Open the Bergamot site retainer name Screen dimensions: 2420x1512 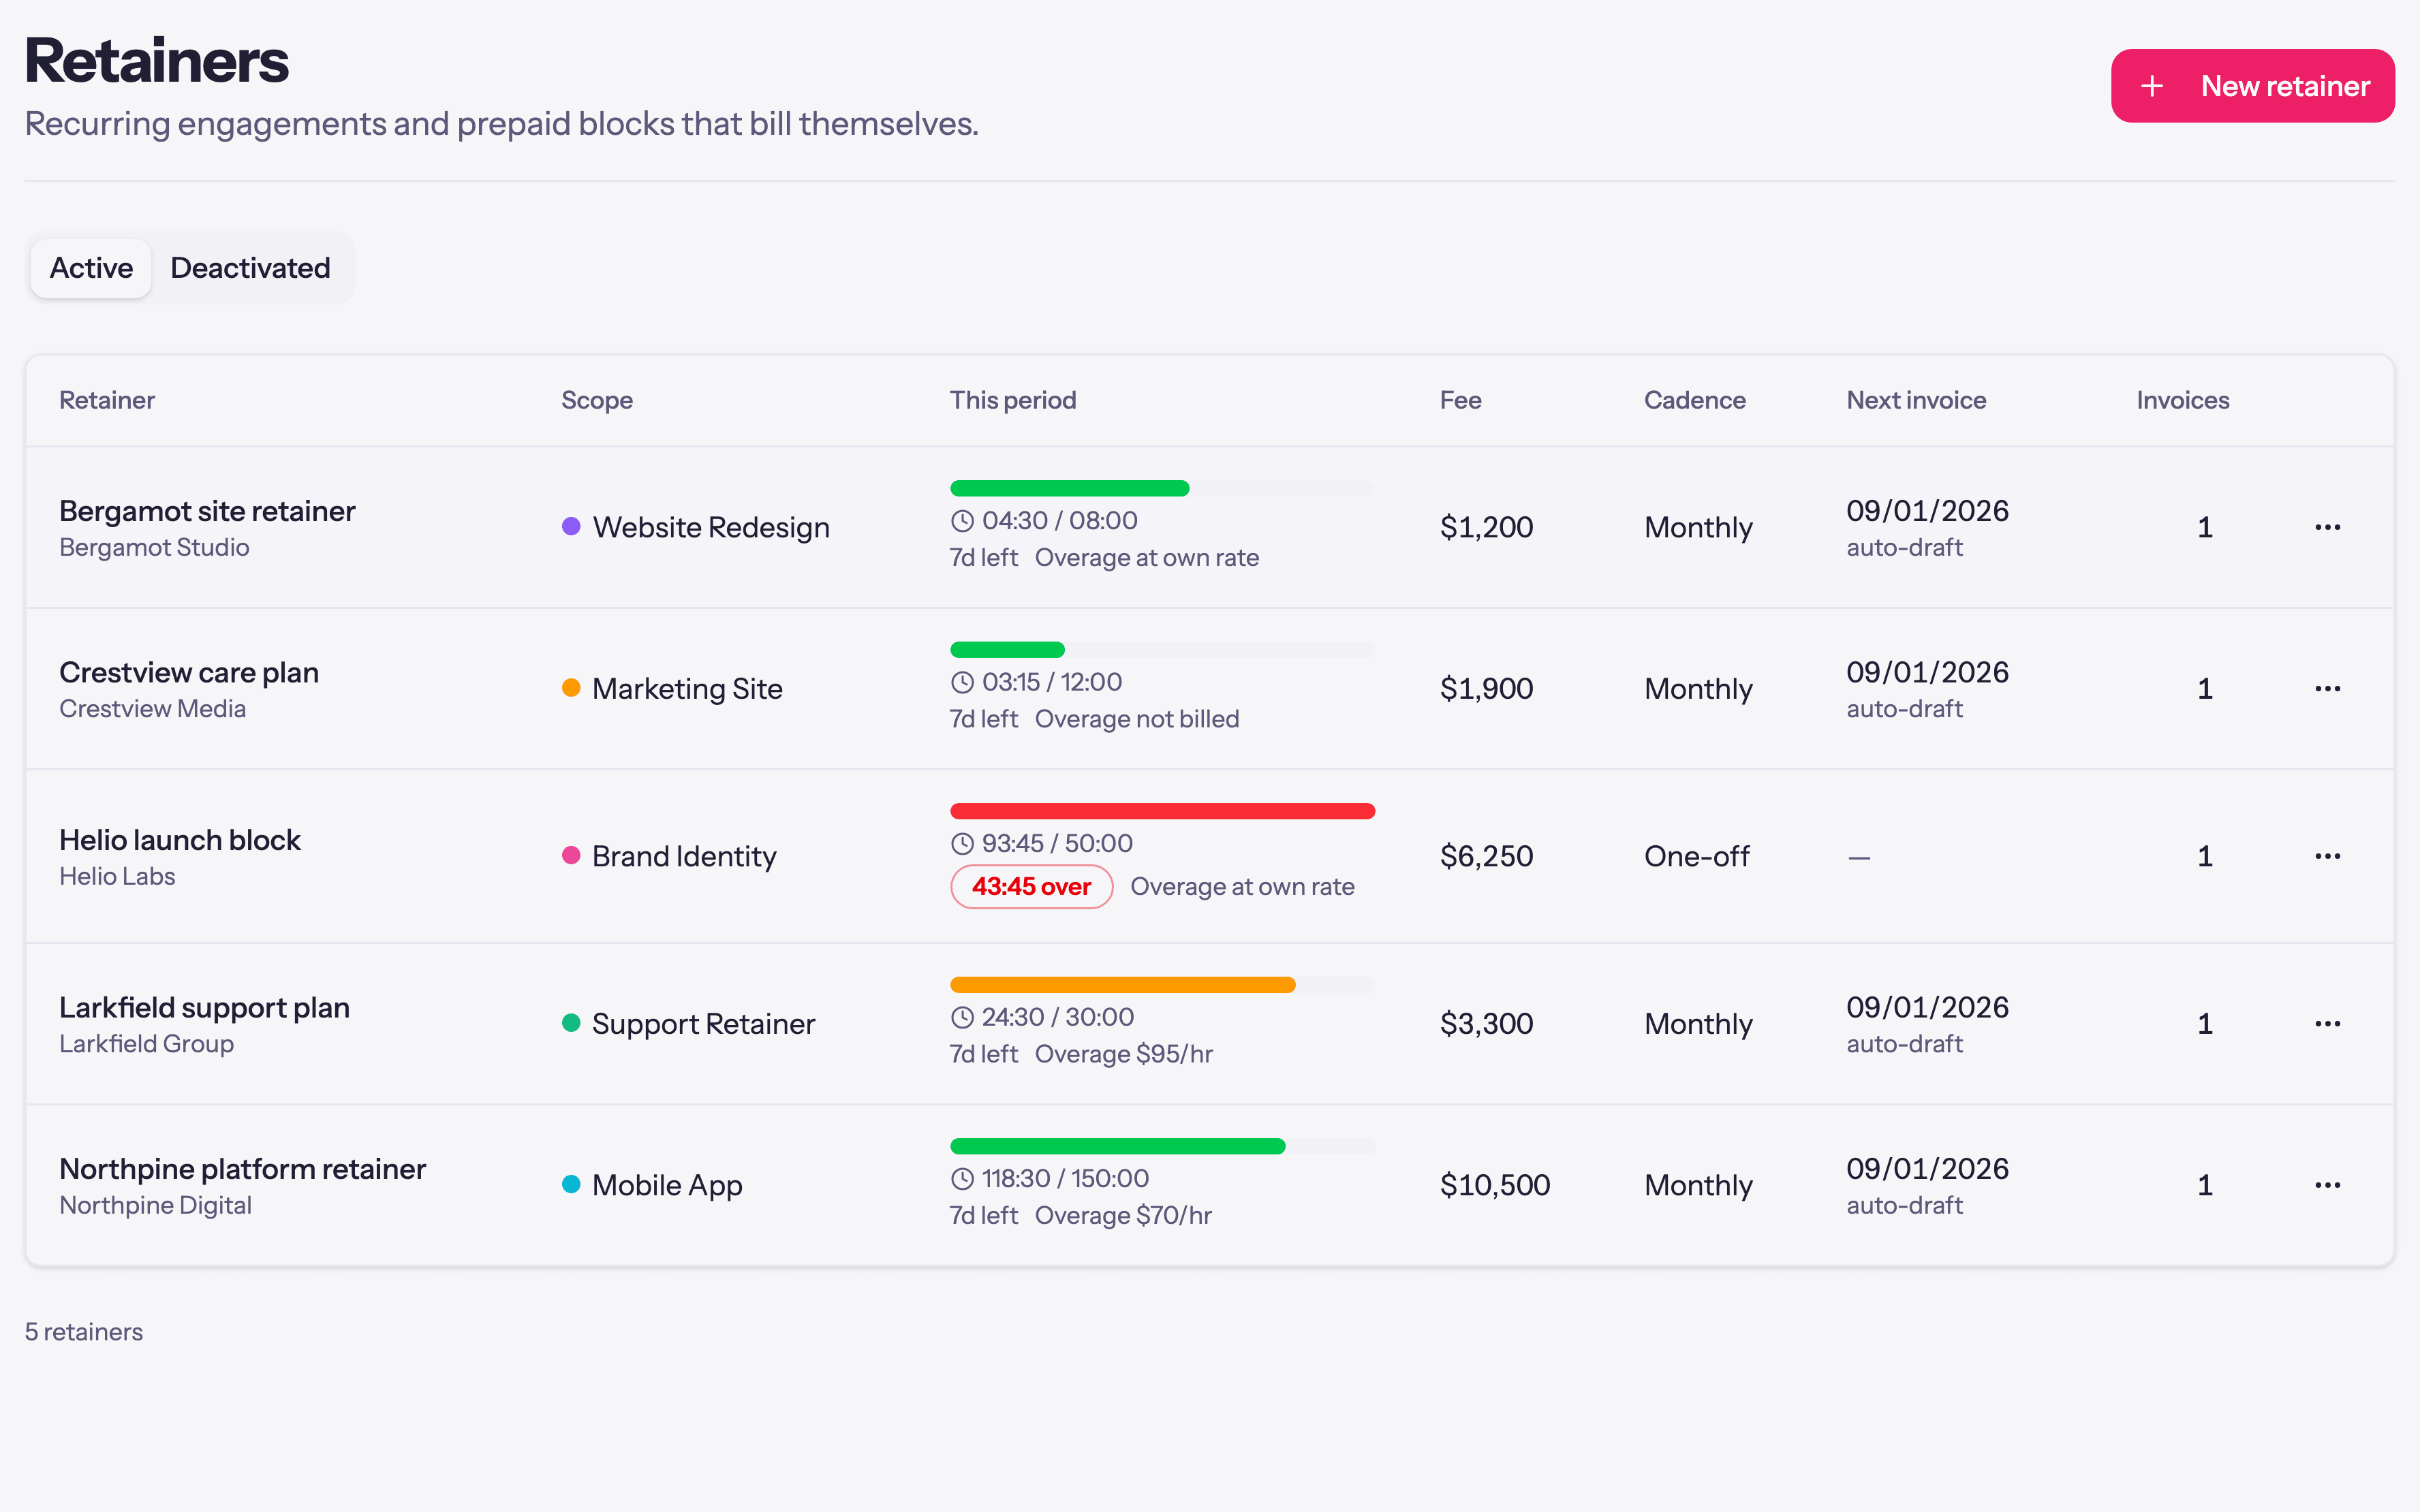207,511
